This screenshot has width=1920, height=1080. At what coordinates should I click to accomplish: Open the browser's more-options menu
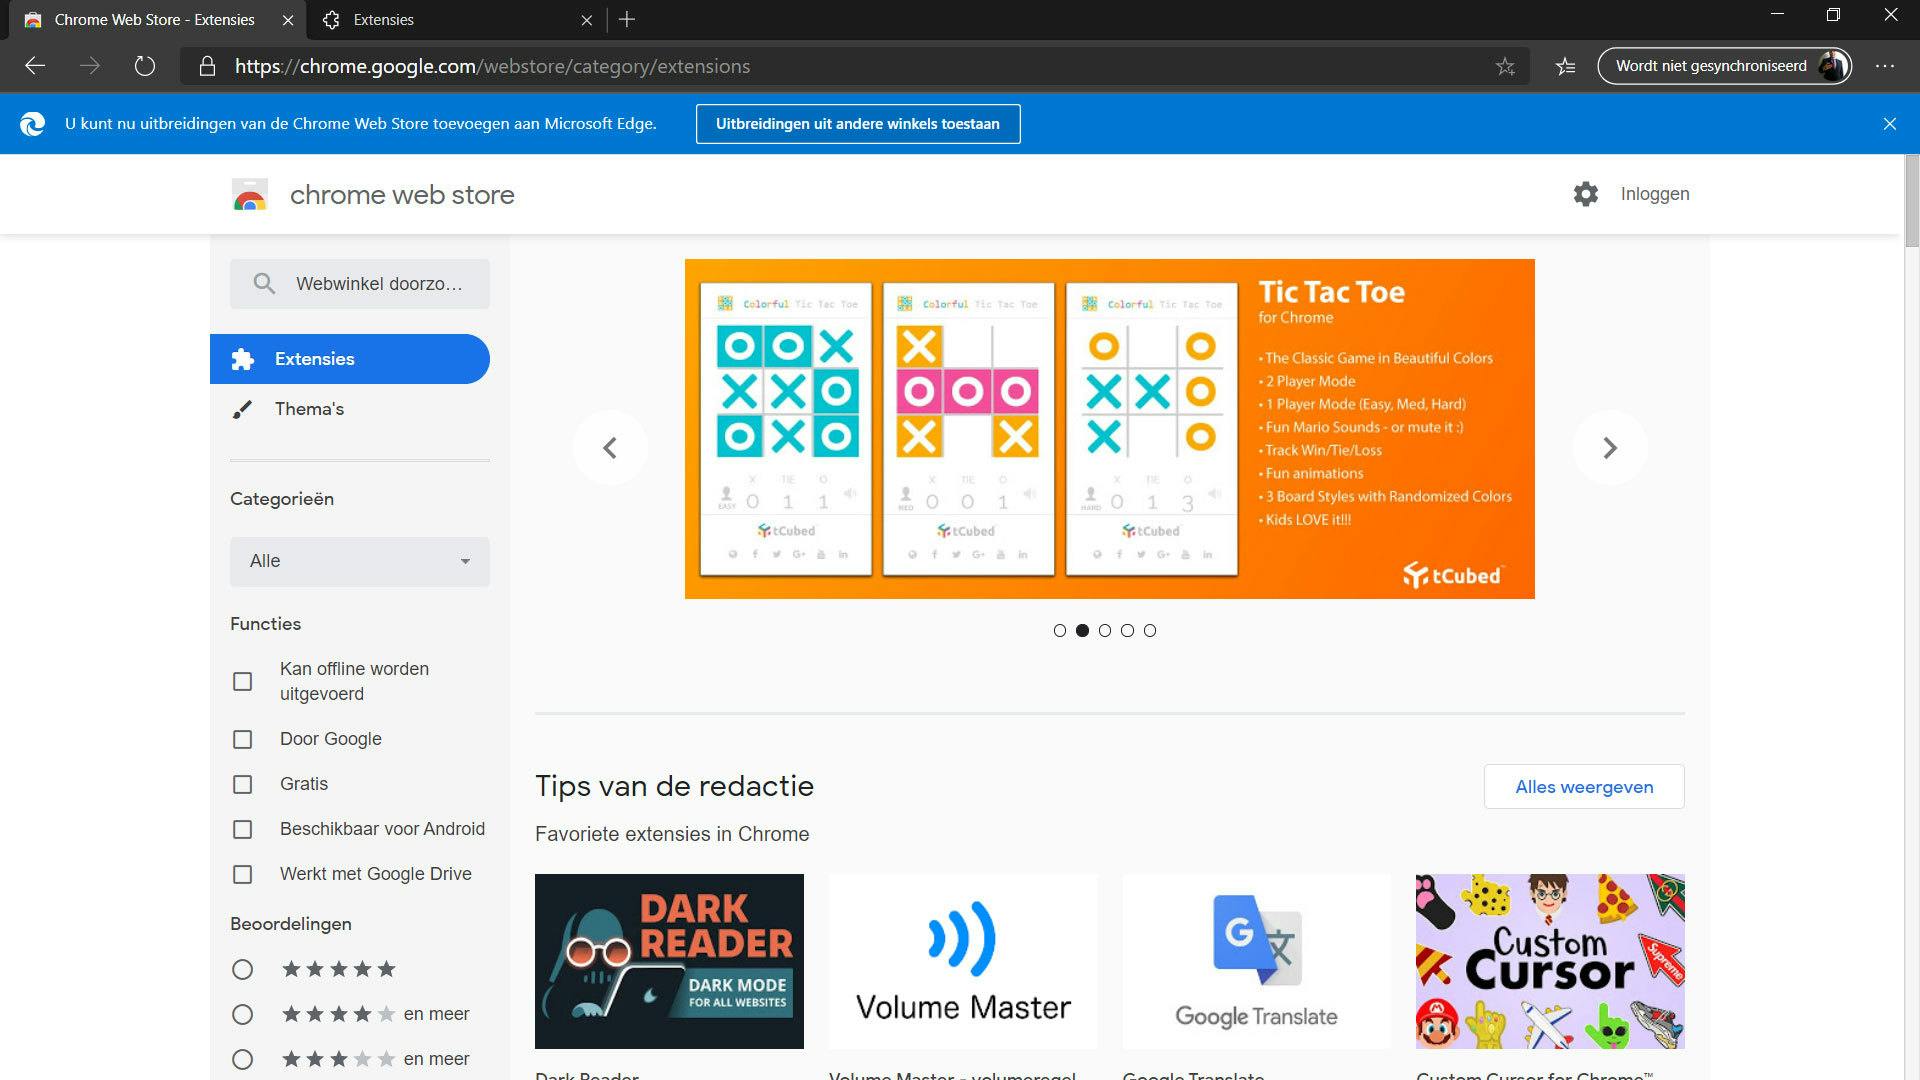(1886, 66)
